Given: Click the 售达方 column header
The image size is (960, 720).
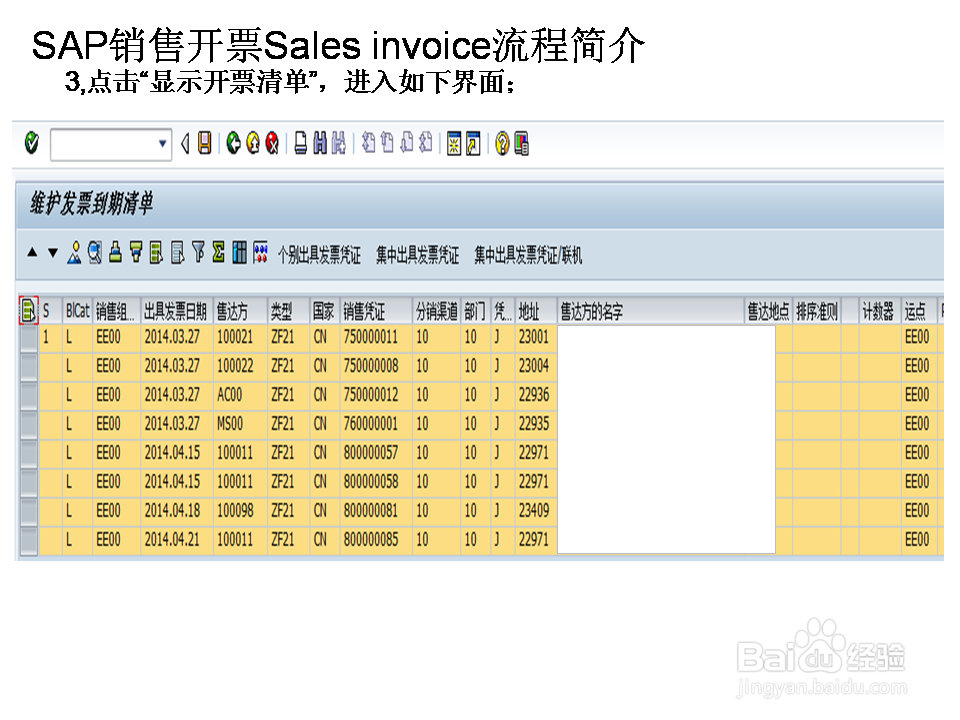Looking at the screenshot, I should [240, 311].
